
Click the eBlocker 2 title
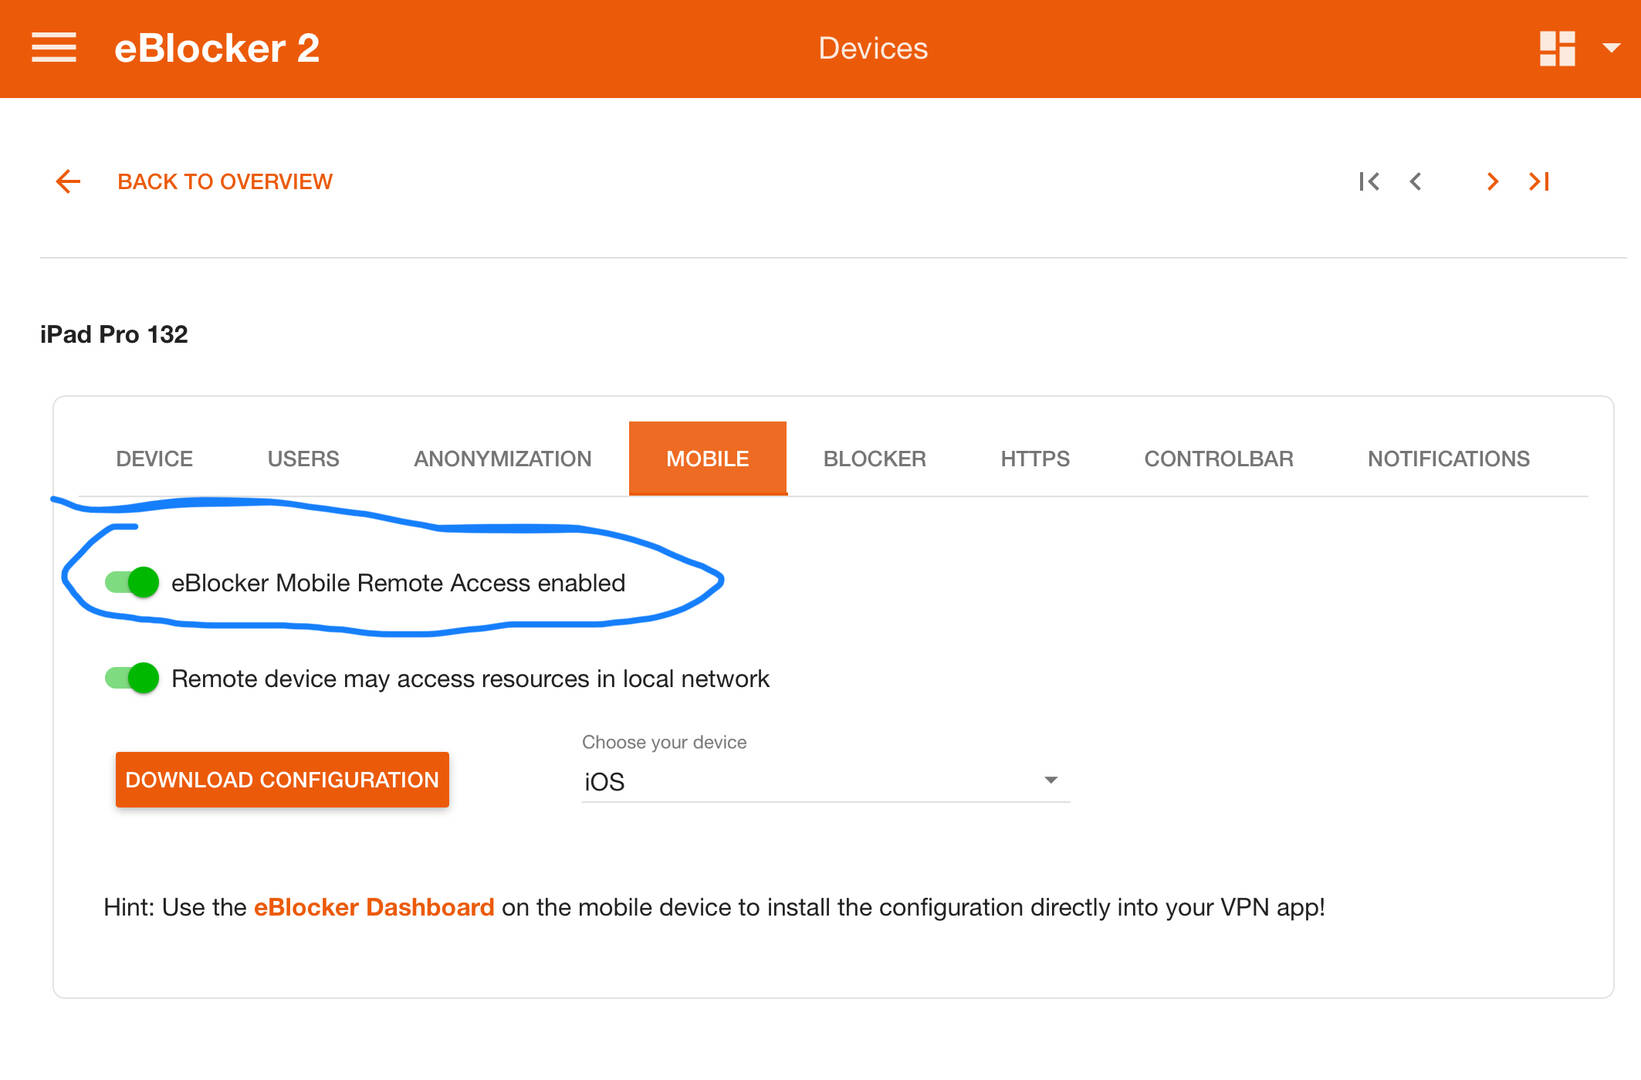(x=217, y=48)
